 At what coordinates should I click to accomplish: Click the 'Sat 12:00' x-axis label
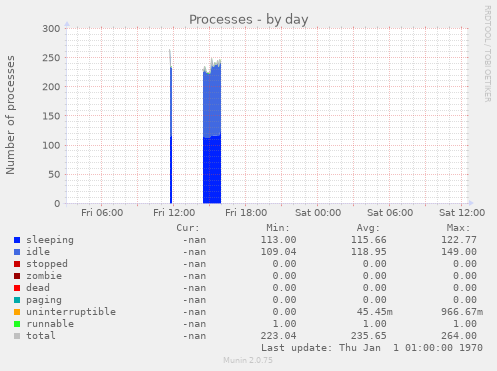[x=462, y=213]
